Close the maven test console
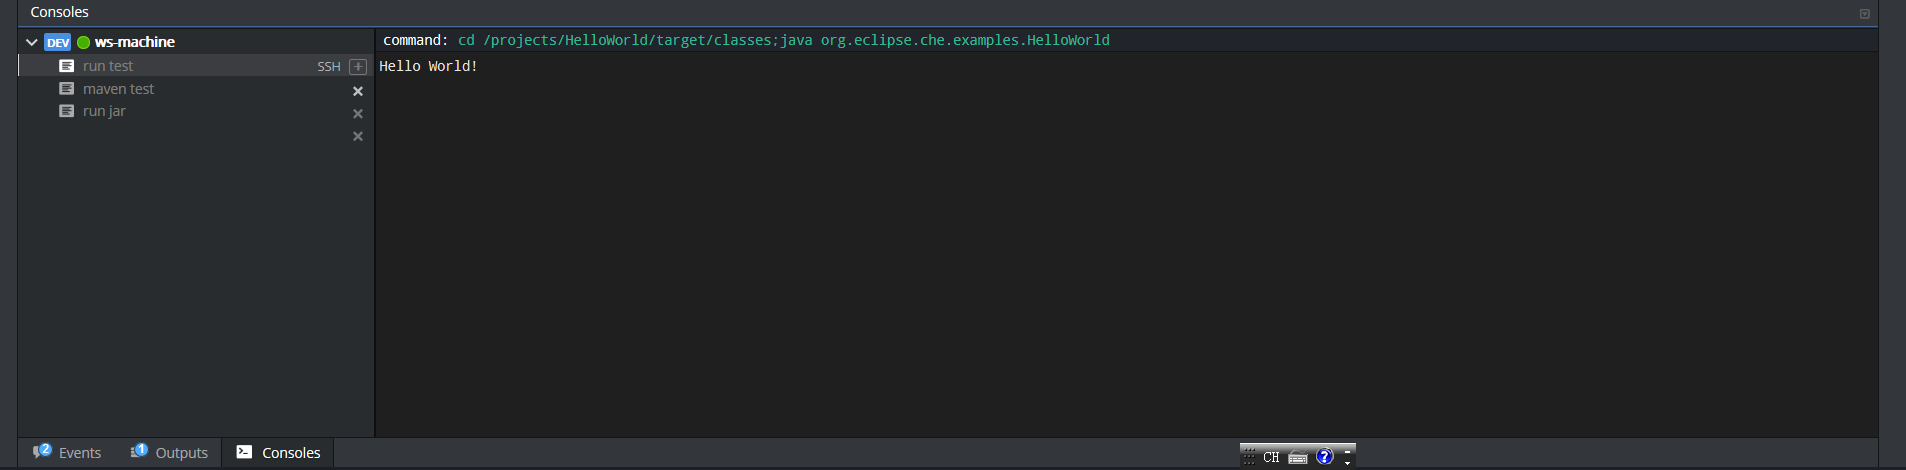The image size is (1906, 470). (358, 91)
